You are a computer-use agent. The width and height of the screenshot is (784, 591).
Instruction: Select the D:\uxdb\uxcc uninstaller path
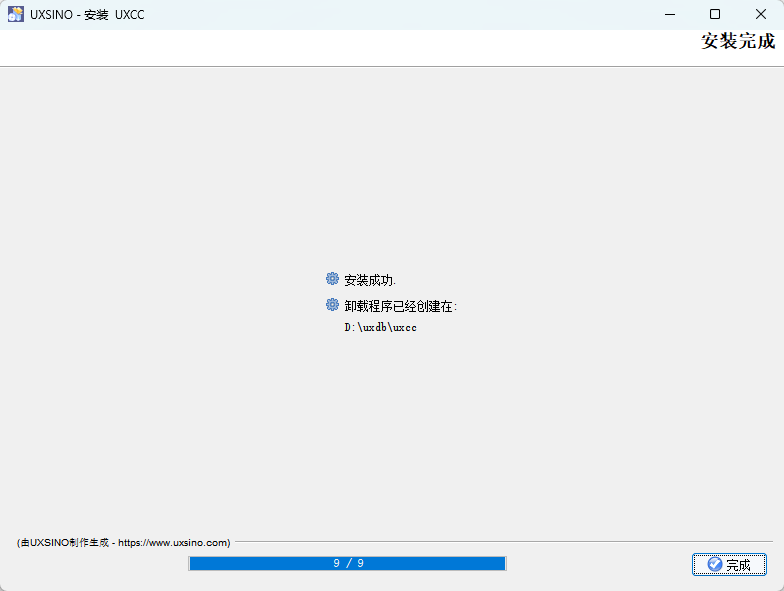(x=380, y=327)
